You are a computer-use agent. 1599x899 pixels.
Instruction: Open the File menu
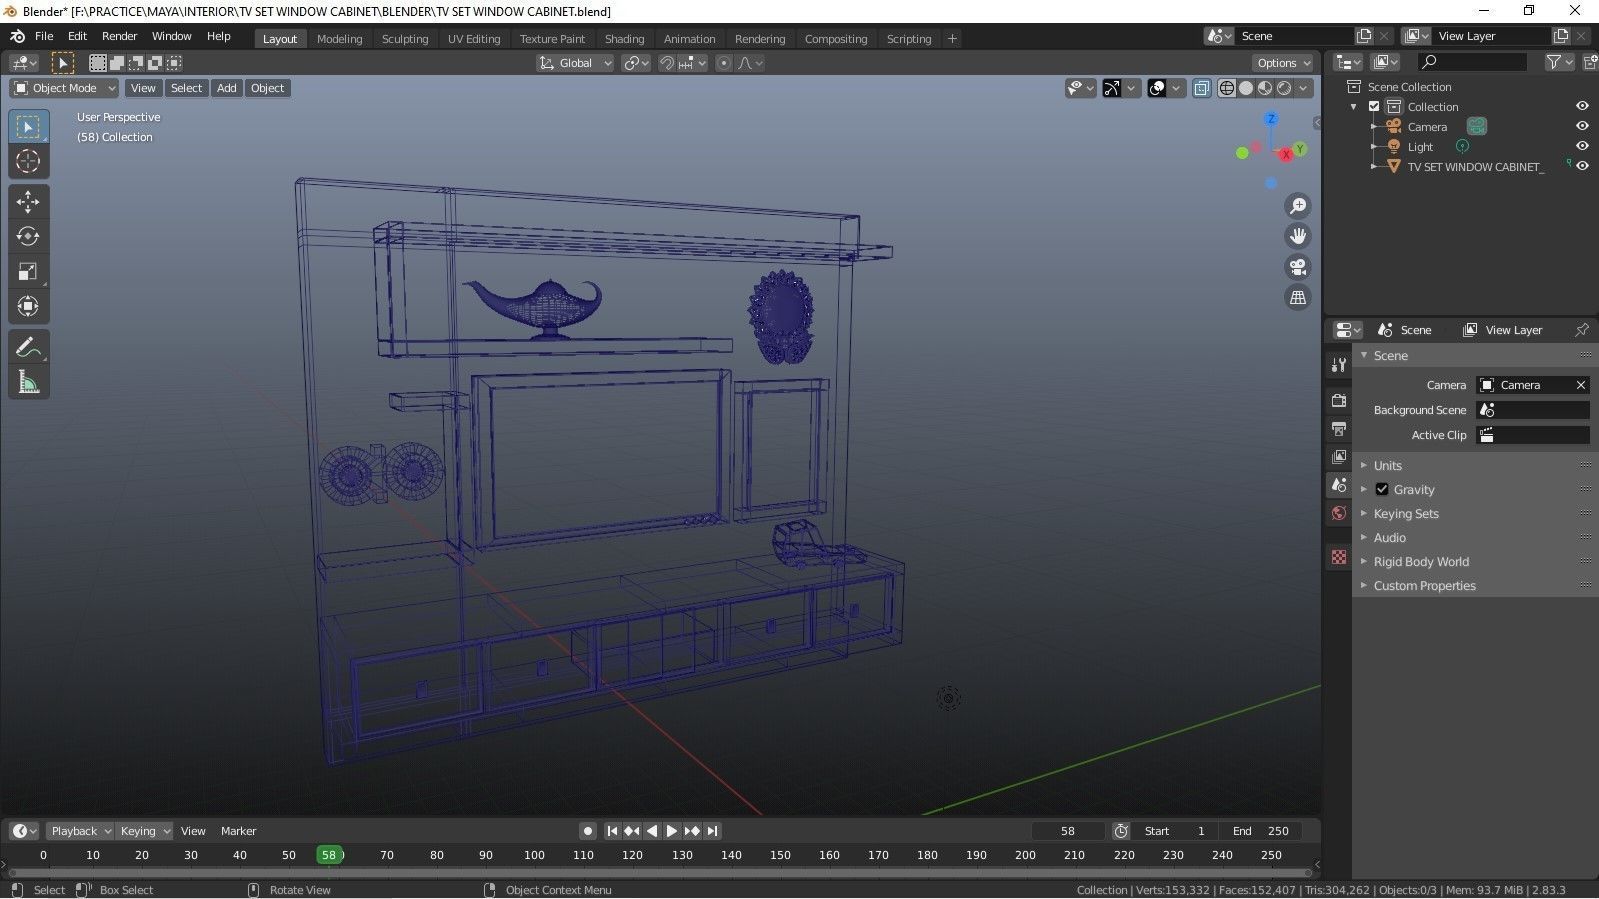44,36
